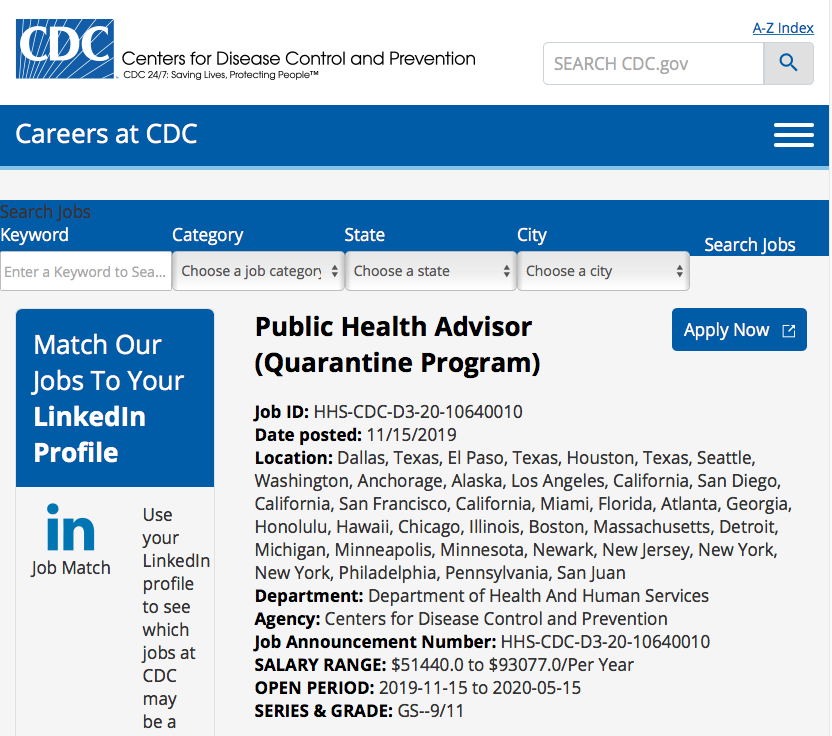Click the Match Our Jobs LinkedIn banner
The width and height of the screenshot is (832, 736).
(x=114, y=398)
